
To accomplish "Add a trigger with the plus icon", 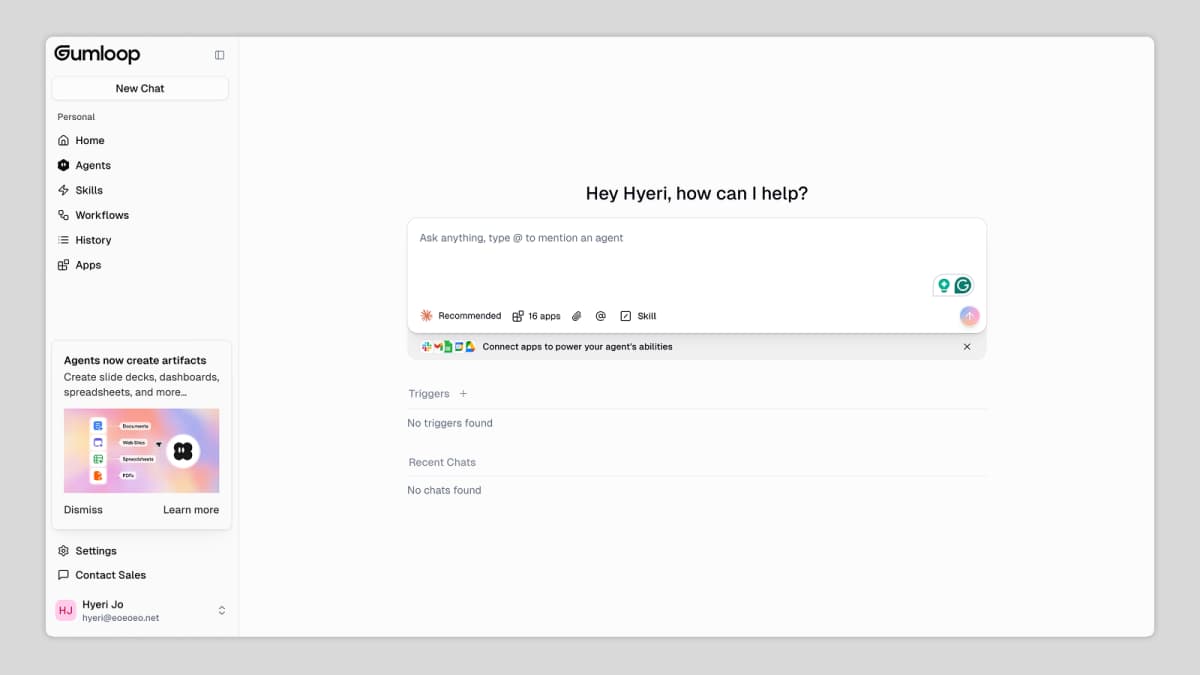I will [x=463, y=394].
